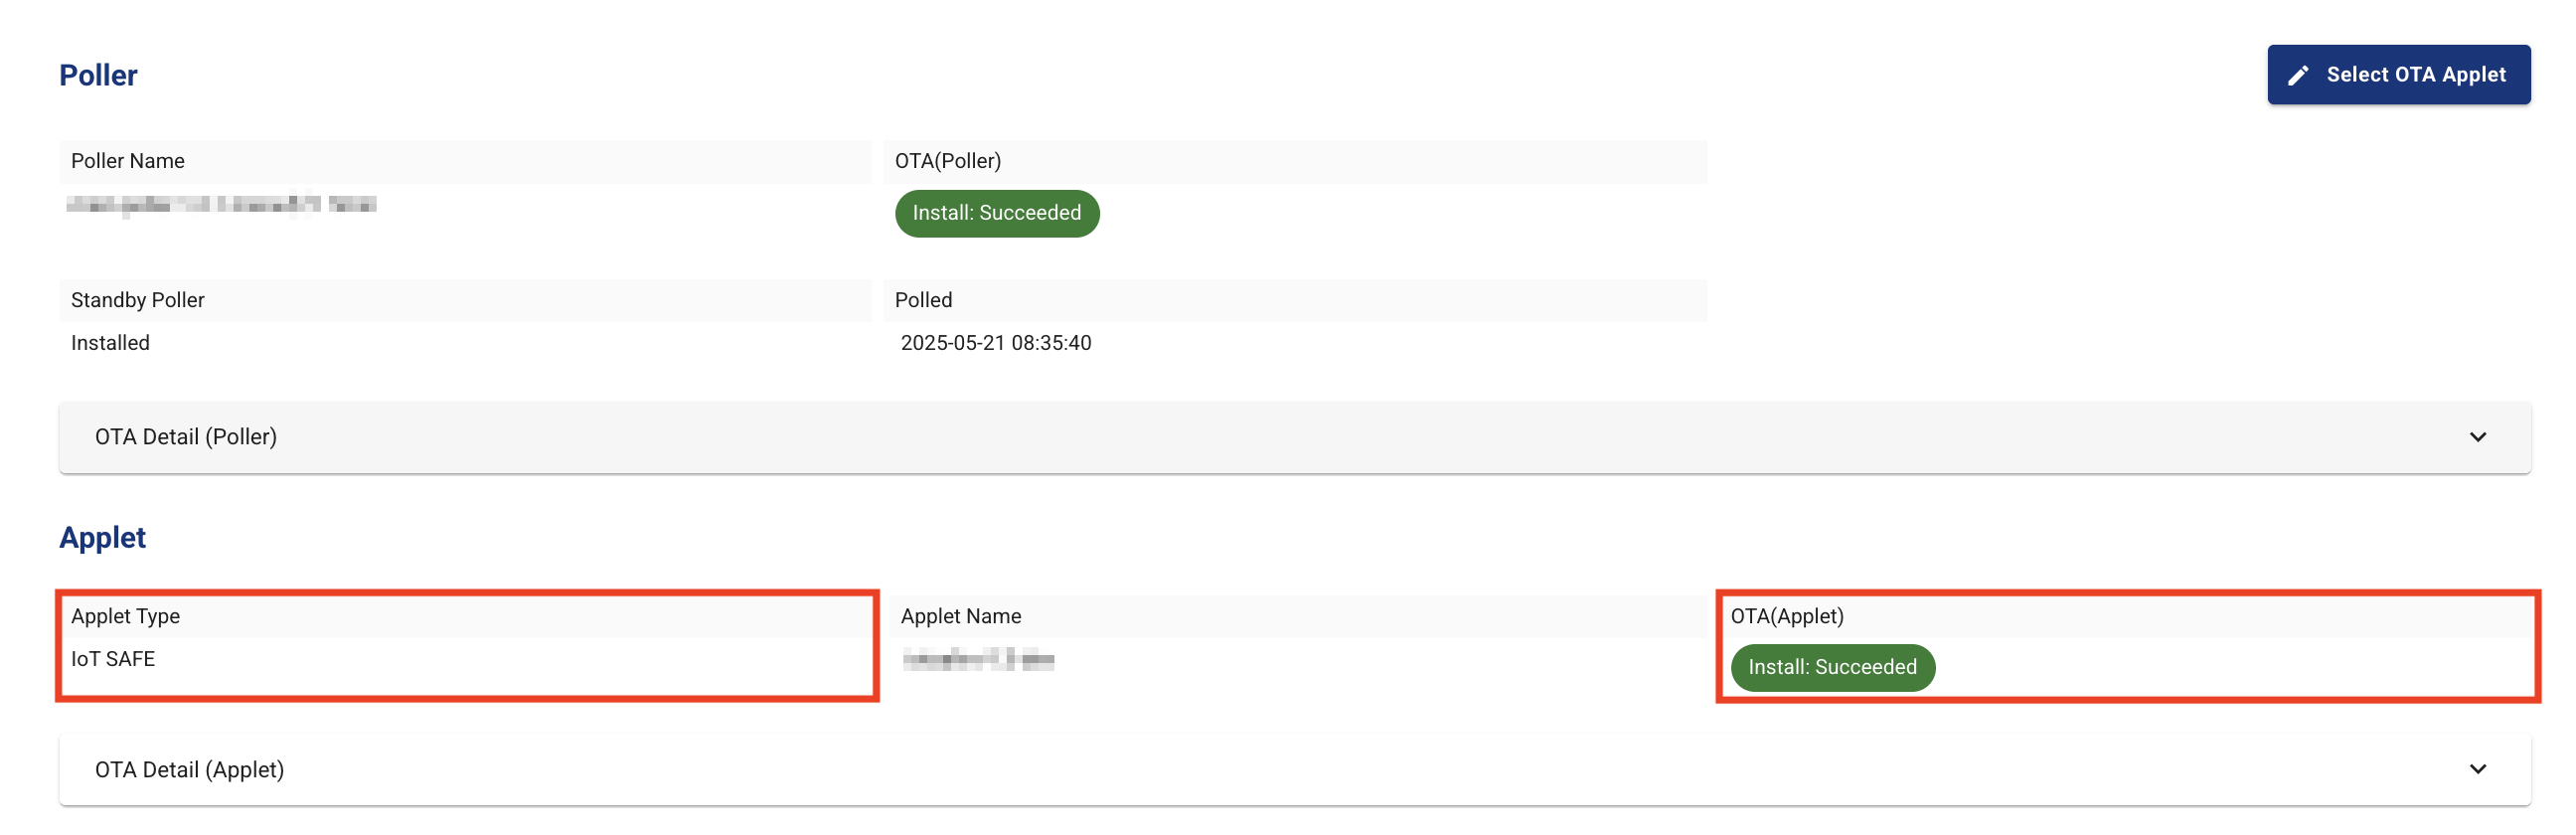Click the OTA(Poller) Install: Succeeded badge
2576x835 pixels.
[x=996, y=213]
